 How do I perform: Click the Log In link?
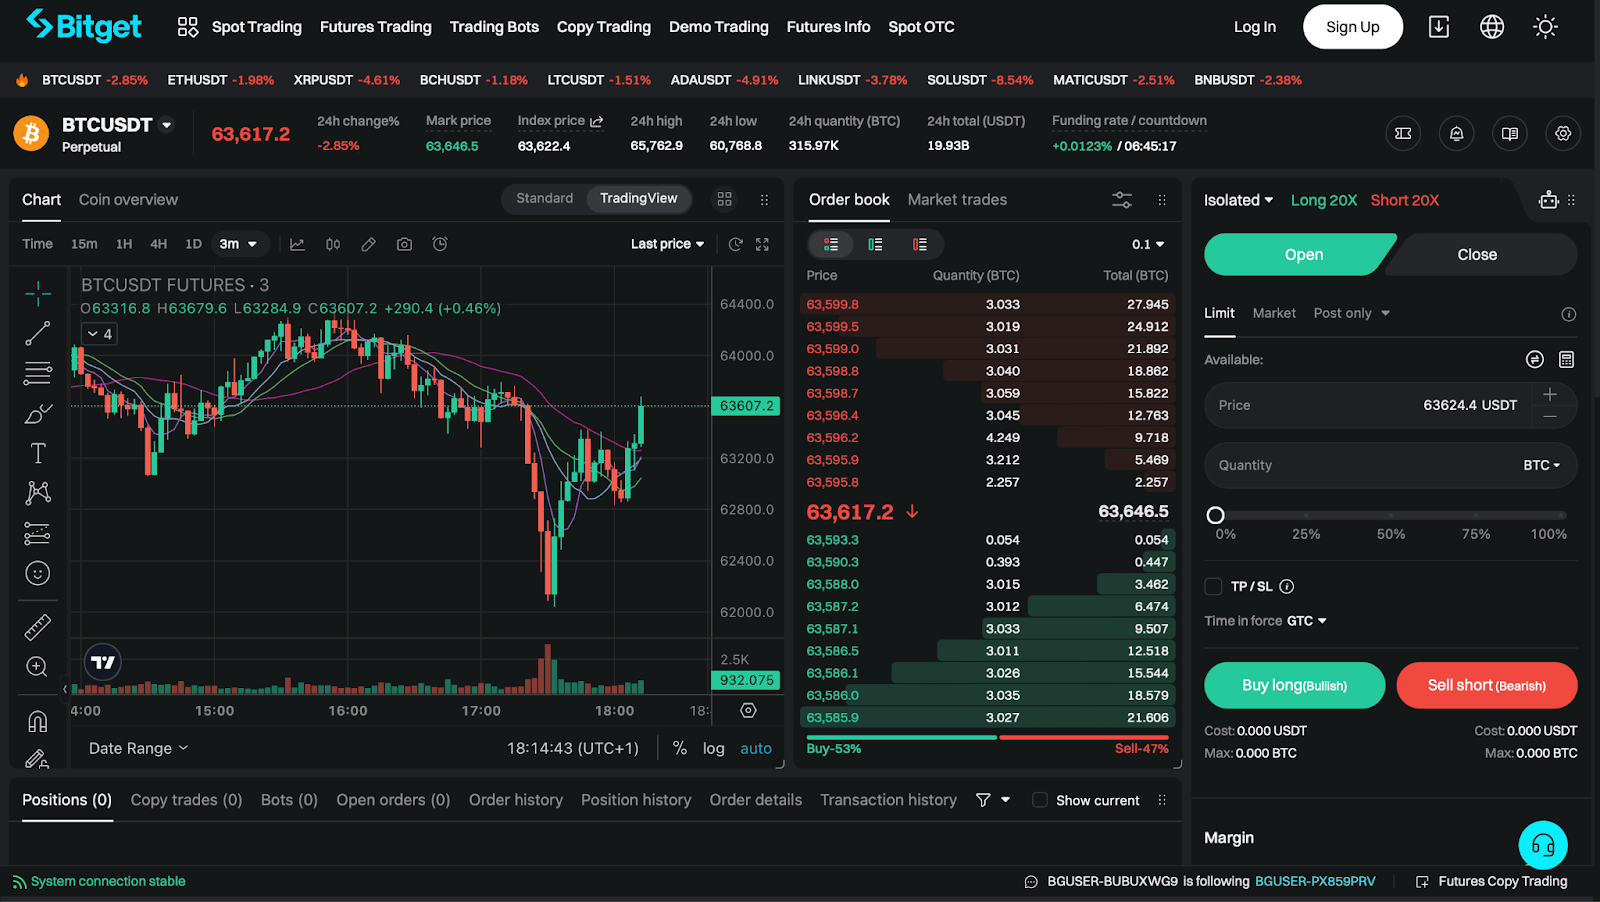click(x=1254, y=27)
